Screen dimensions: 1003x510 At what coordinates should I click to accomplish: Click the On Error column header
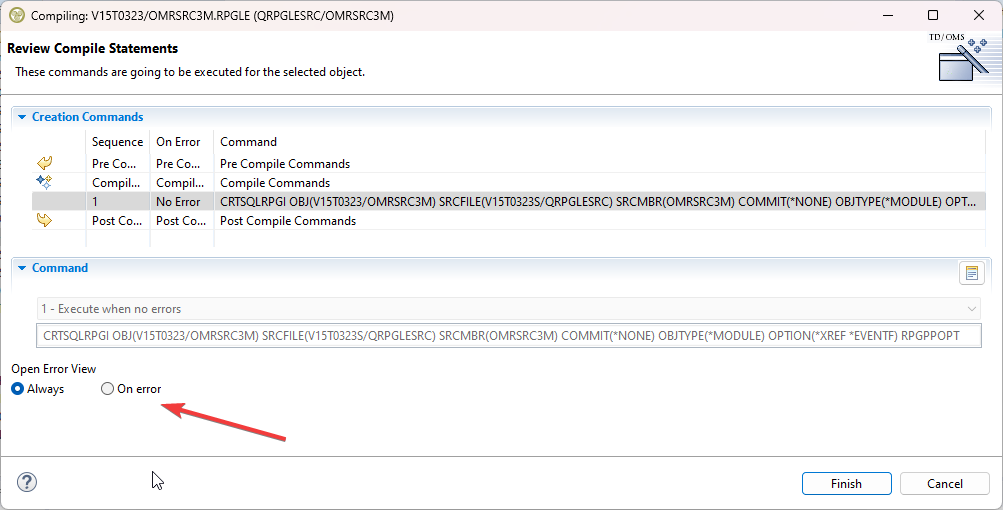click(178, 142)
